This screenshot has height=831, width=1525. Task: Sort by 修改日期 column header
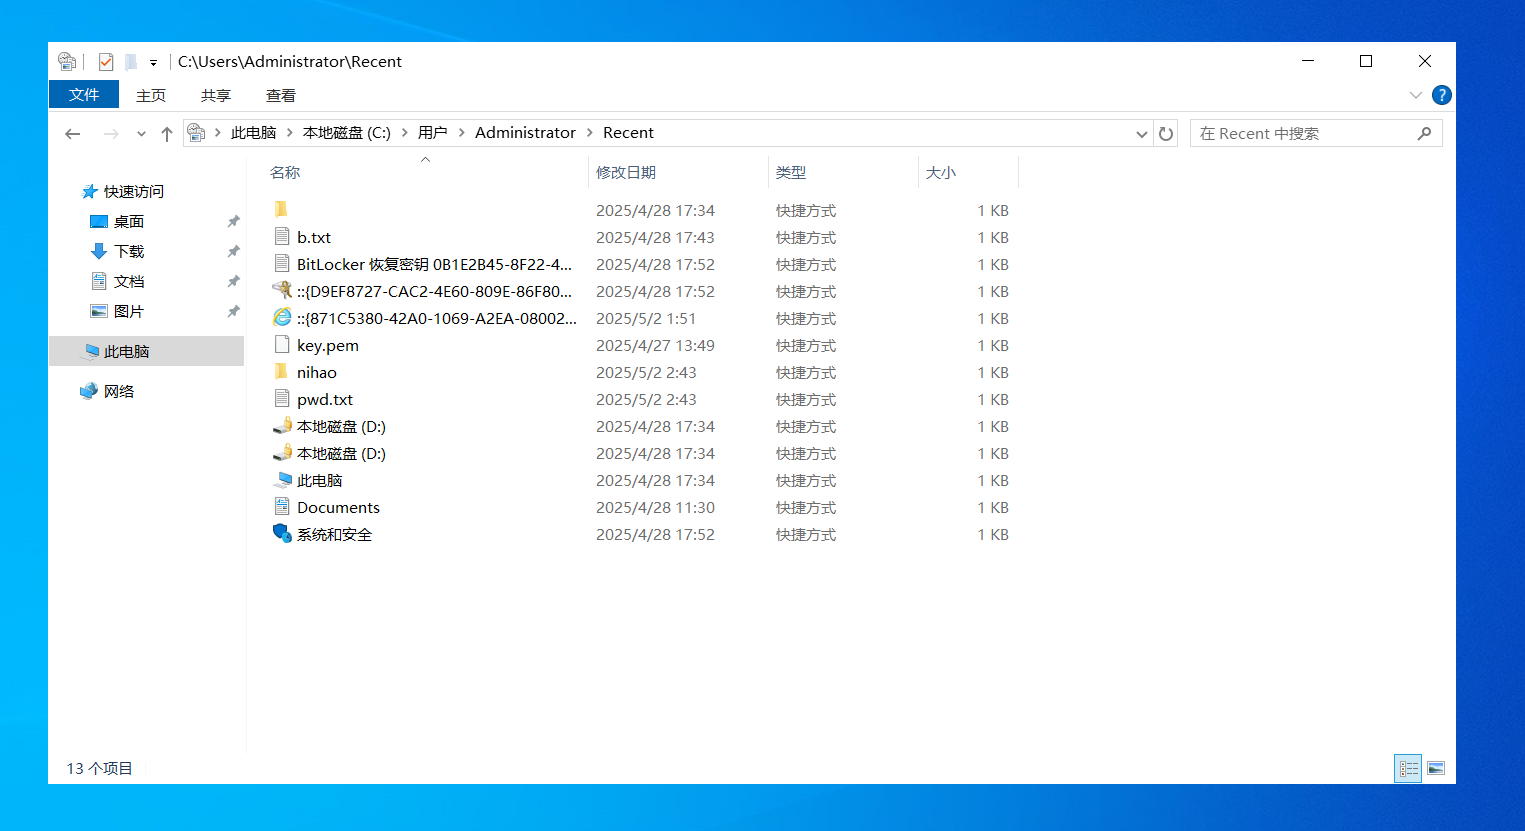[x=626, y=173]
